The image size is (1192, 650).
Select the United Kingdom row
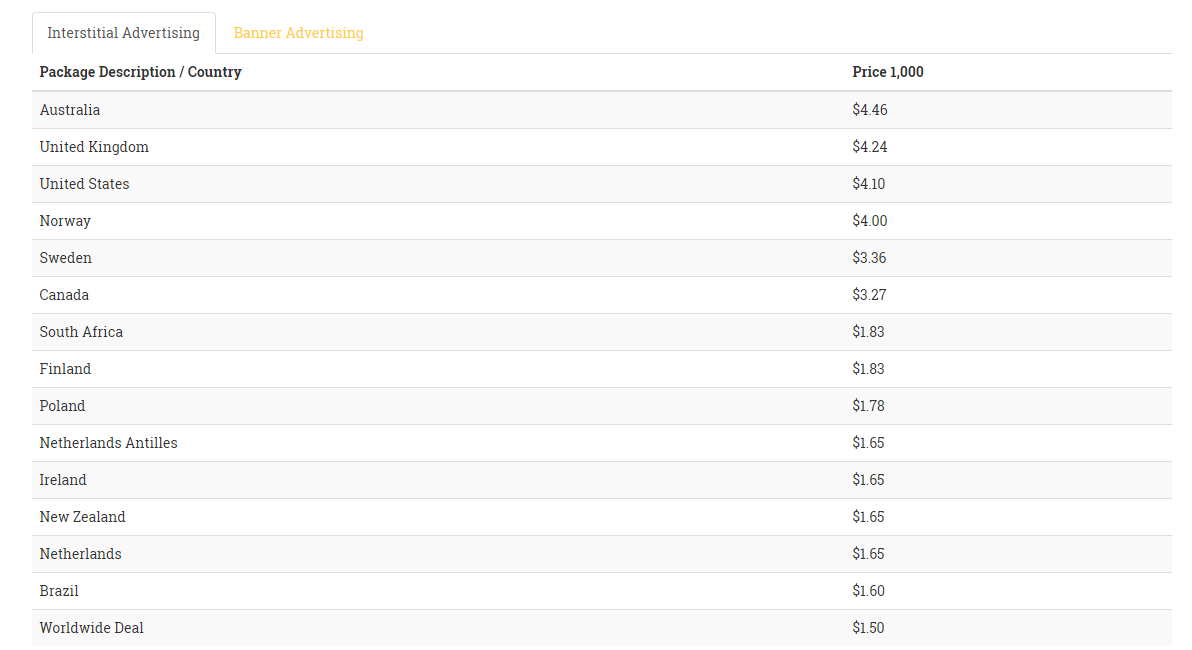point(601,147)
